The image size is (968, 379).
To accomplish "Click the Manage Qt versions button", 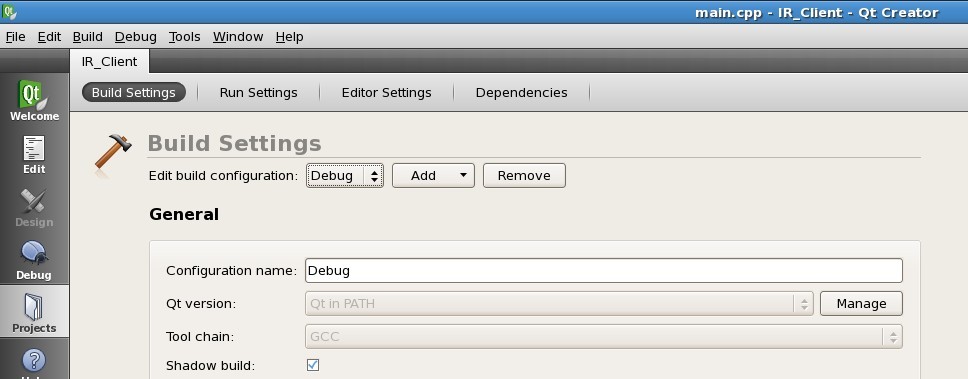I will tap(861, 304).
